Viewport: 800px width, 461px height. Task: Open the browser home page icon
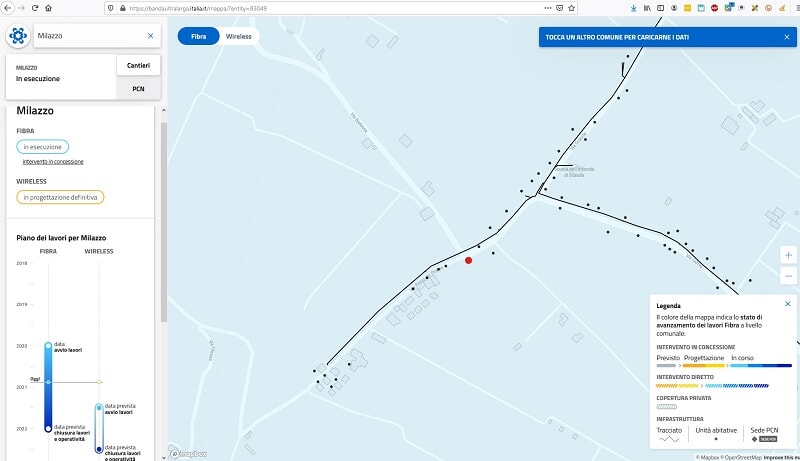coord(48,8)
